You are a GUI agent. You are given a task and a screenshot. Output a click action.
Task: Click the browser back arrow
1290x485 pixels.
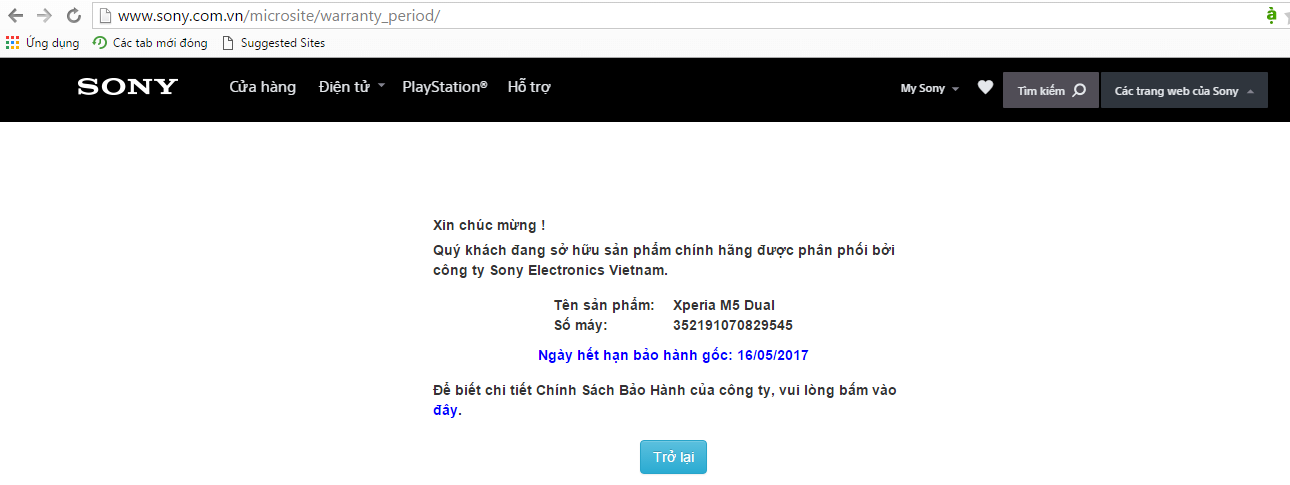click(15, 16)
